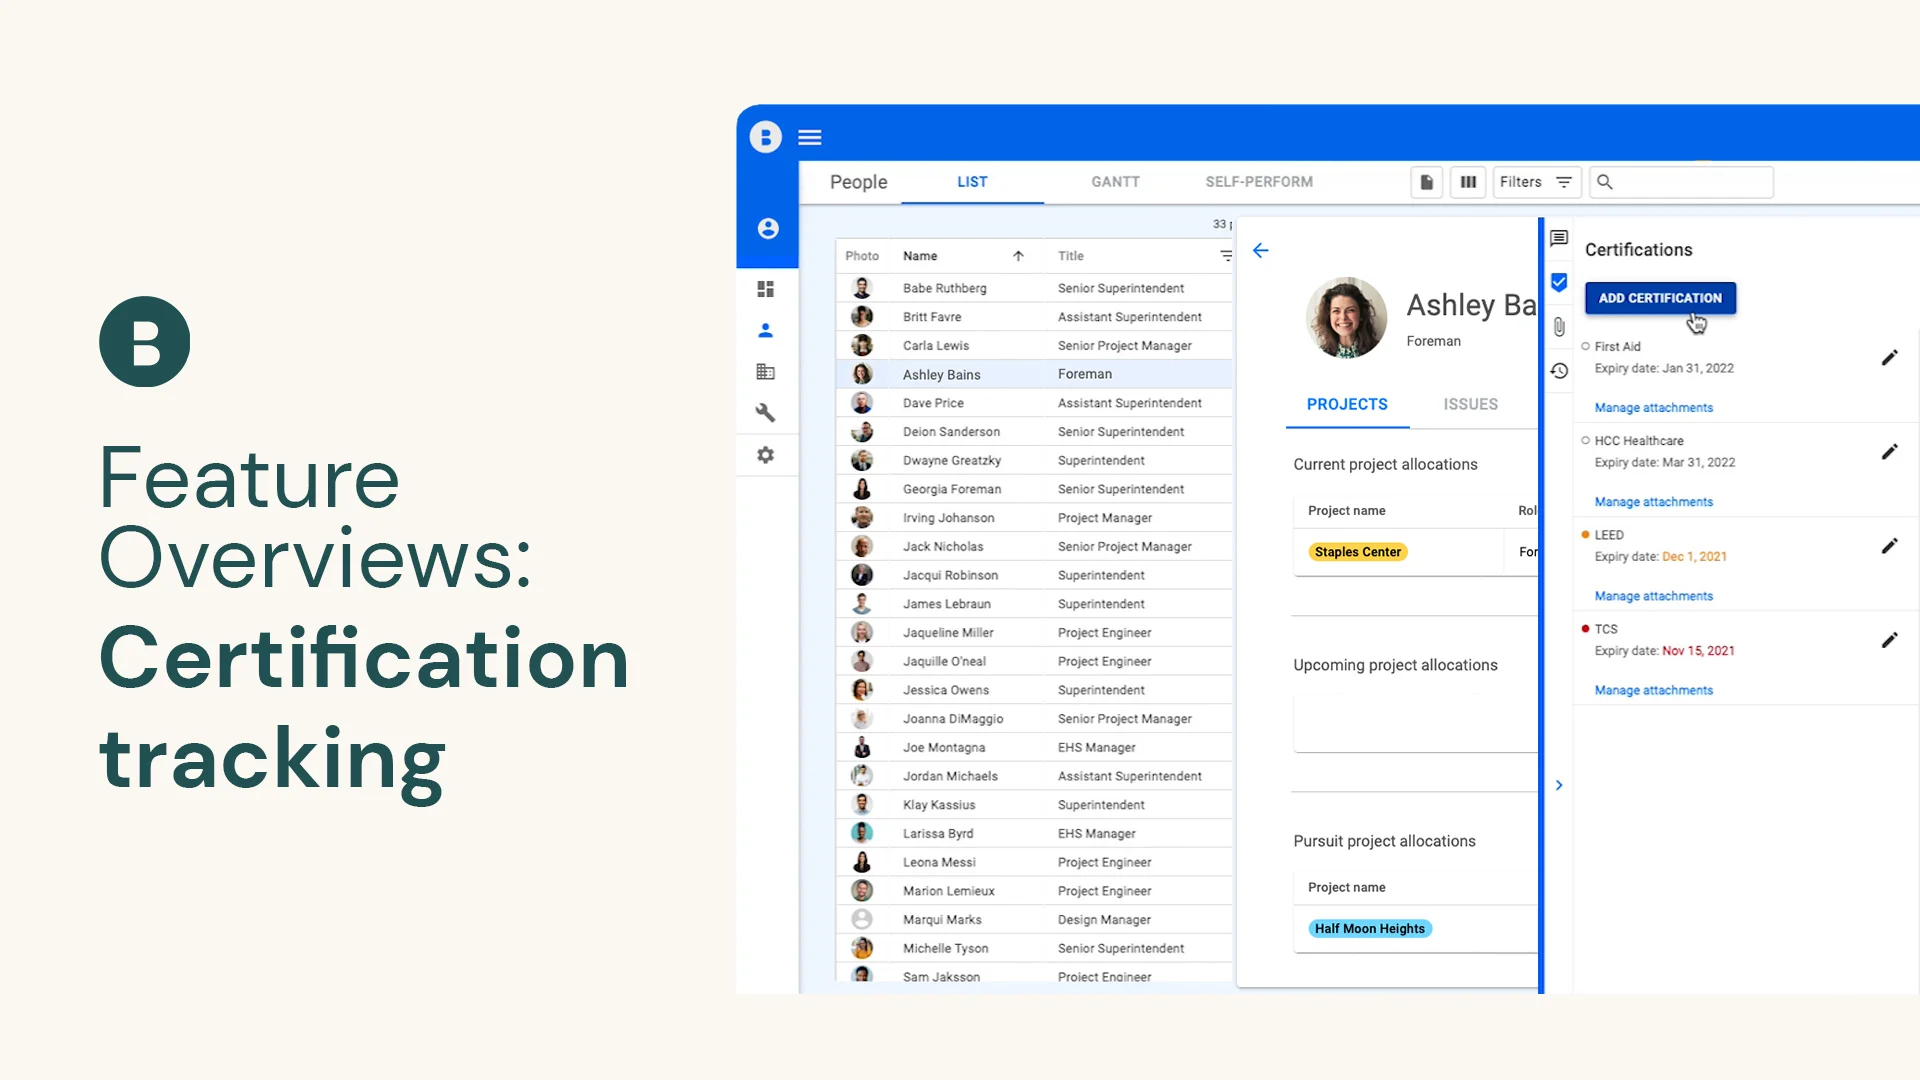This screenshot has width=1920, height=1080.
Task: Click the export document icon in toolbar
Action: coord(1427,182)
